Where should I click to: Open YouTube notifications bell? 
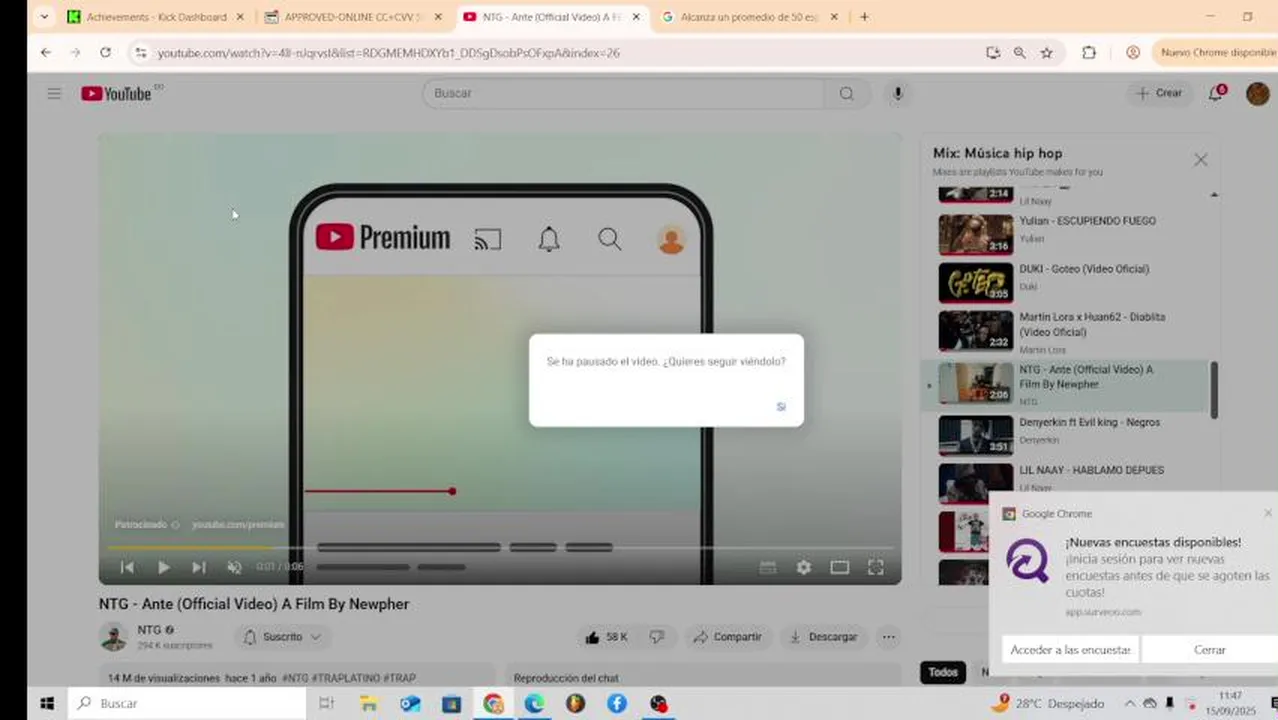pos(1216,93)
